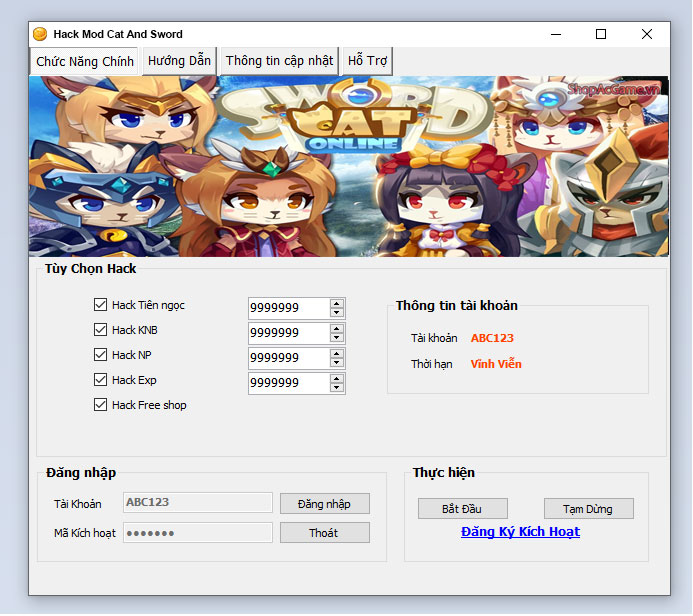Click the Sword Cat Online banner image
693x616 pixels.
349,167
